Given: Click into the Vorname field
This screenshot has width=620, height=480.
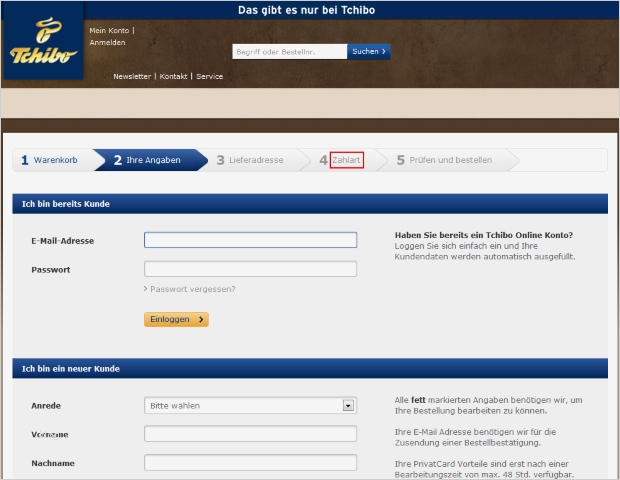Looking at the screenshot, I should click(x=250, y=434).
